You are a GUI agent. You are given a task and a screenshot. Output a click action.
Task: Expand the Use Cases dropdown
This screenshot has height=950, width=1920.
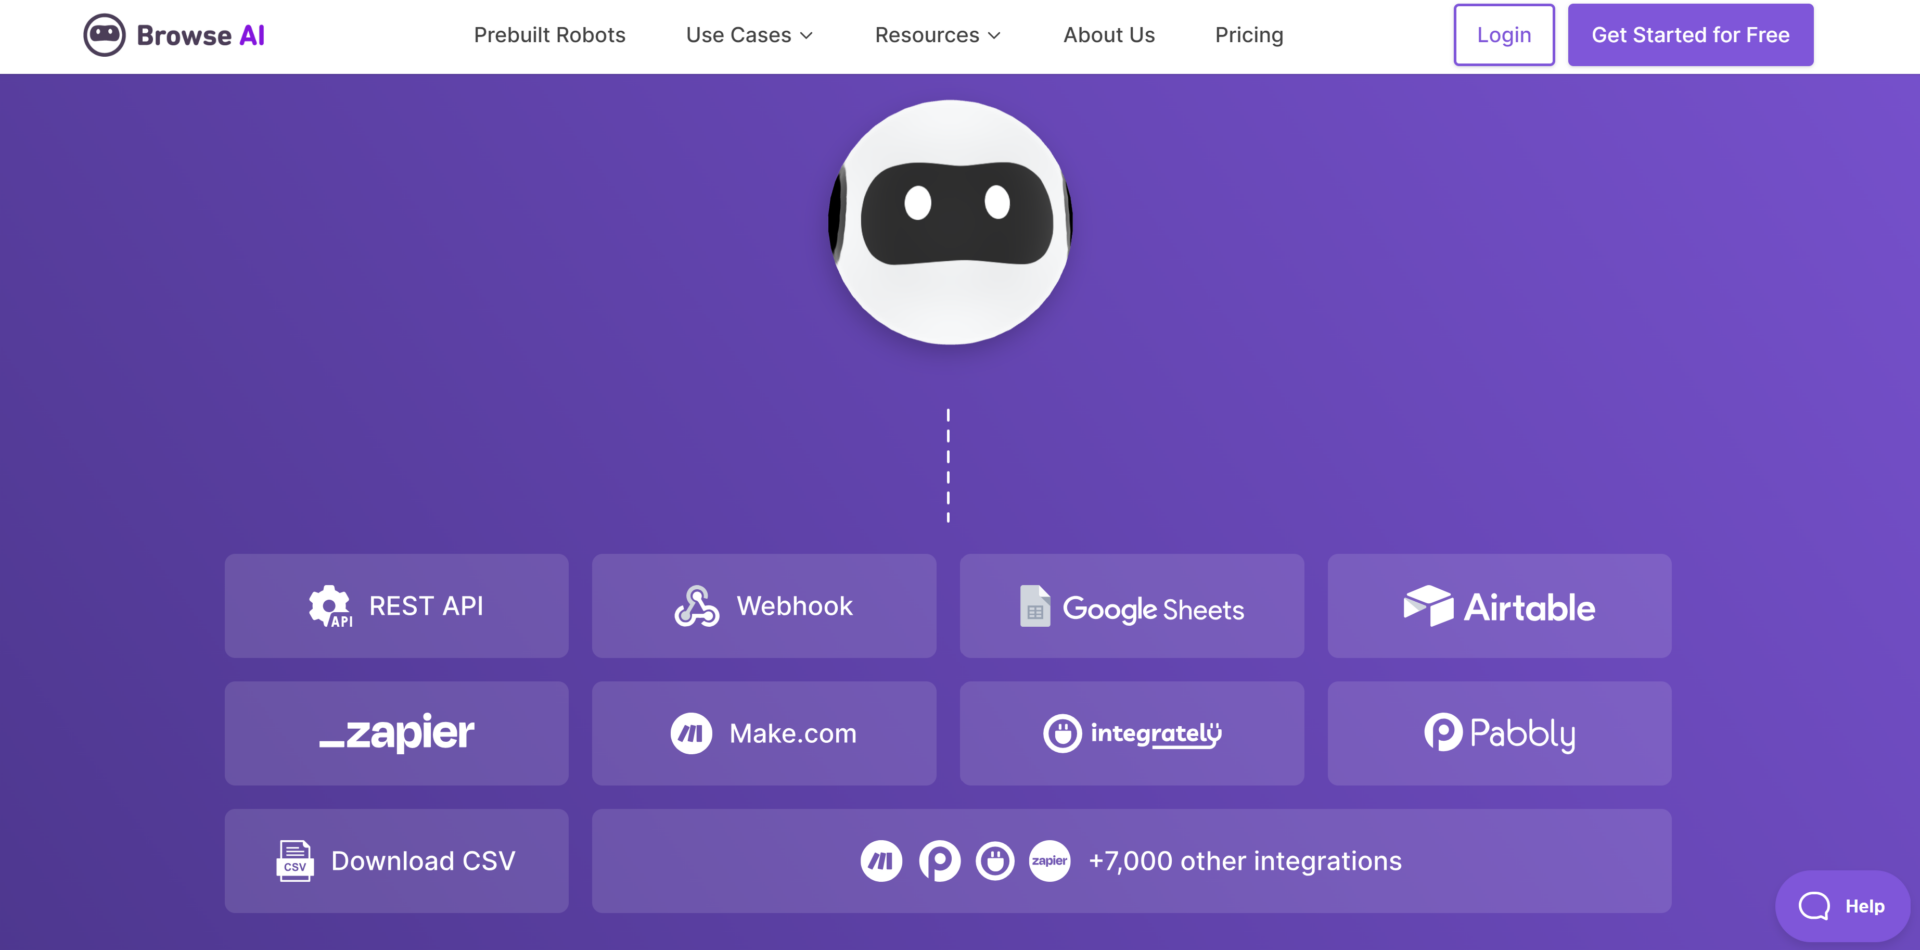click(748, 35)
